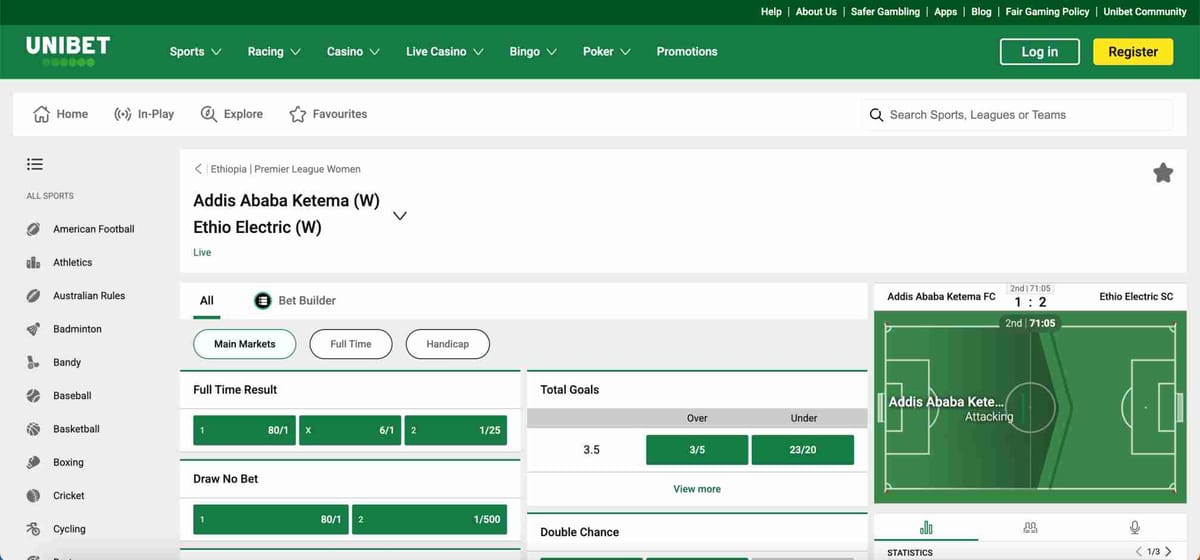Select American Football in sports list

click(x=80, y=229)
